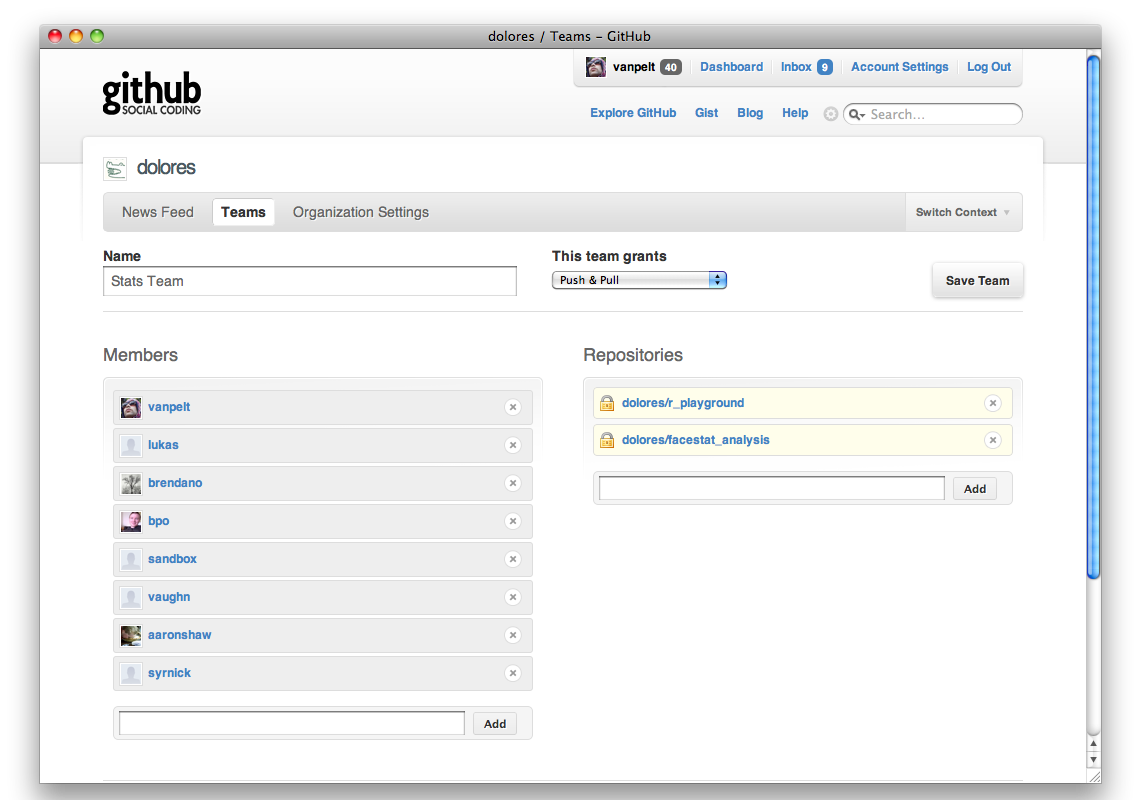Image resolution: width=1141 pixels, height=800 pixels.
Task: Open the 40 notifications badge
Action: [x=671, y=67]
